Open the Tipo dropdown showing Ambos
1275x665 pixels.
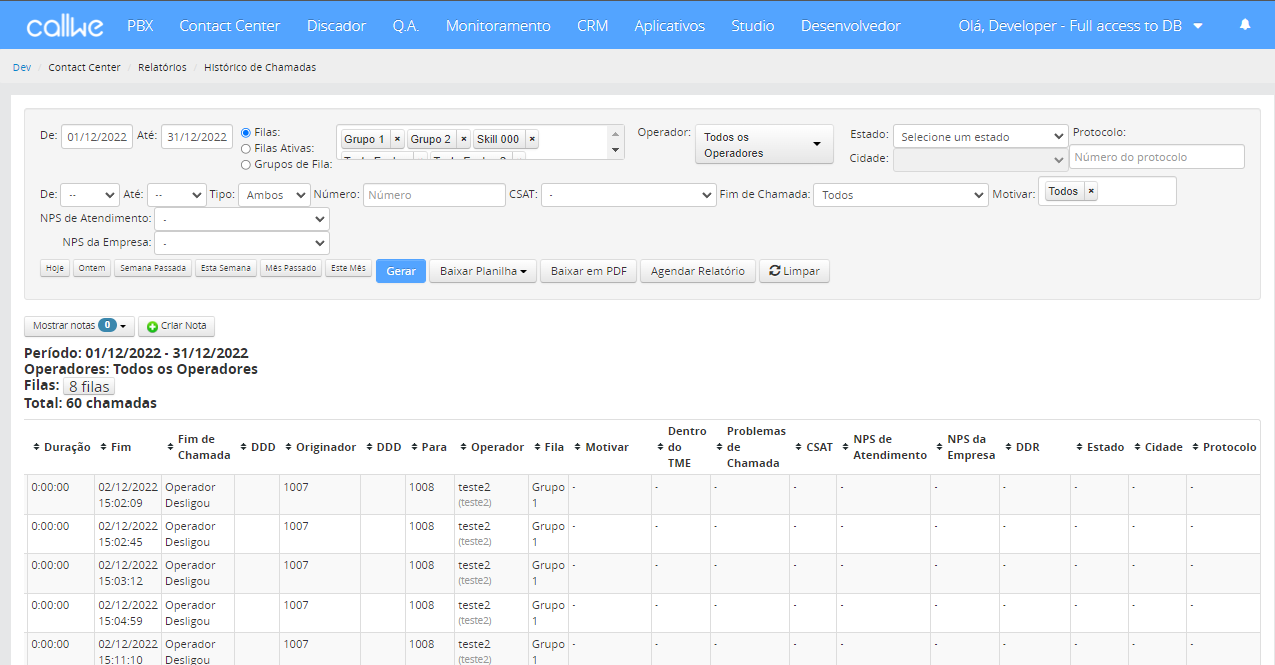point(274,195)
